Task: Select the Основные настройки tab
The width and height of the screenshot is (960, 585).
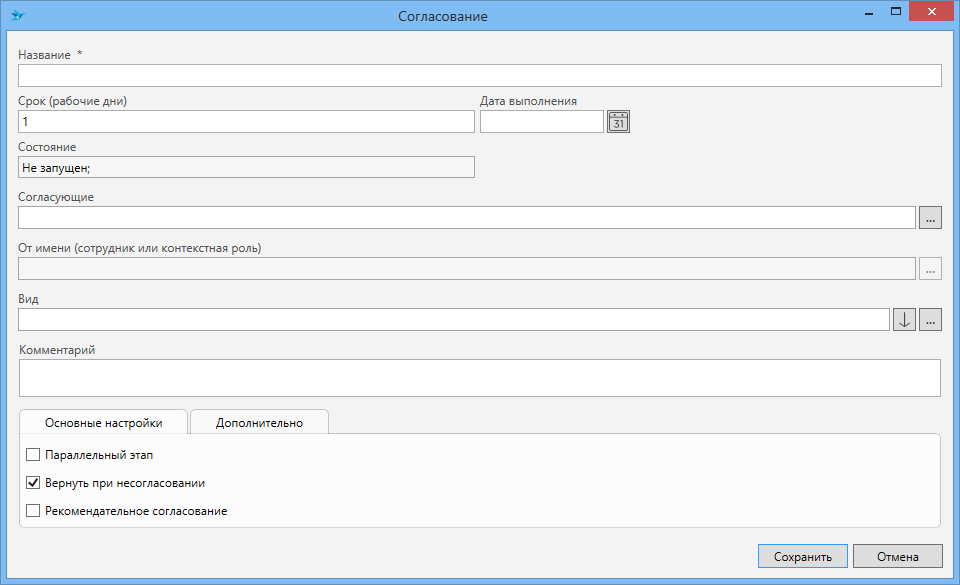Action: (104, 423)
